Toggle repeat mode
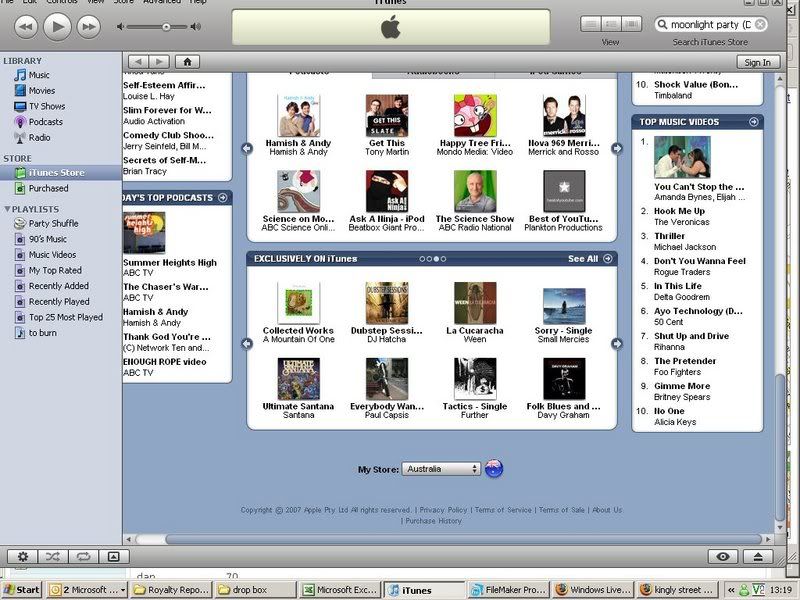This screenshot has height=600, width=800. [x=83, y=557]
